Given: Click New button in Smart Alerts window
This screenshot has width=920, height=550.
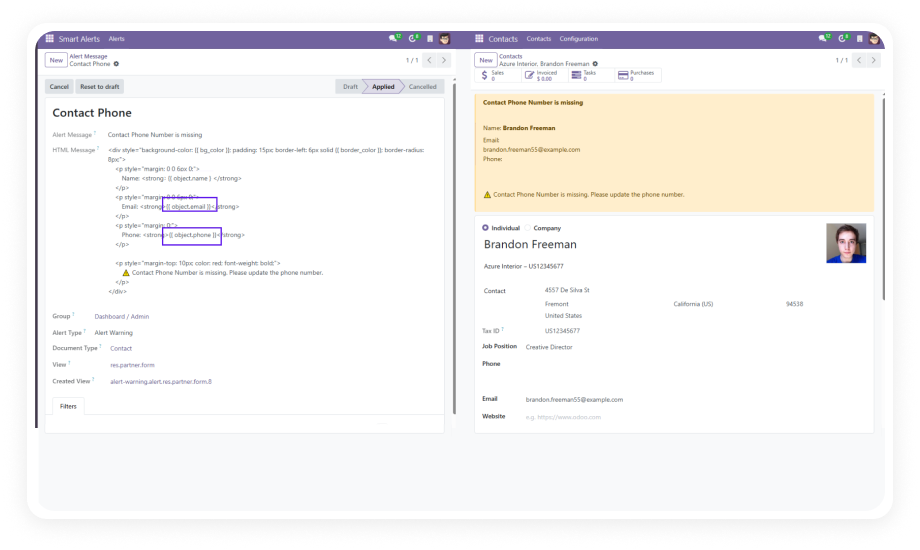Looking at the screenshot, I should (56, 60).
